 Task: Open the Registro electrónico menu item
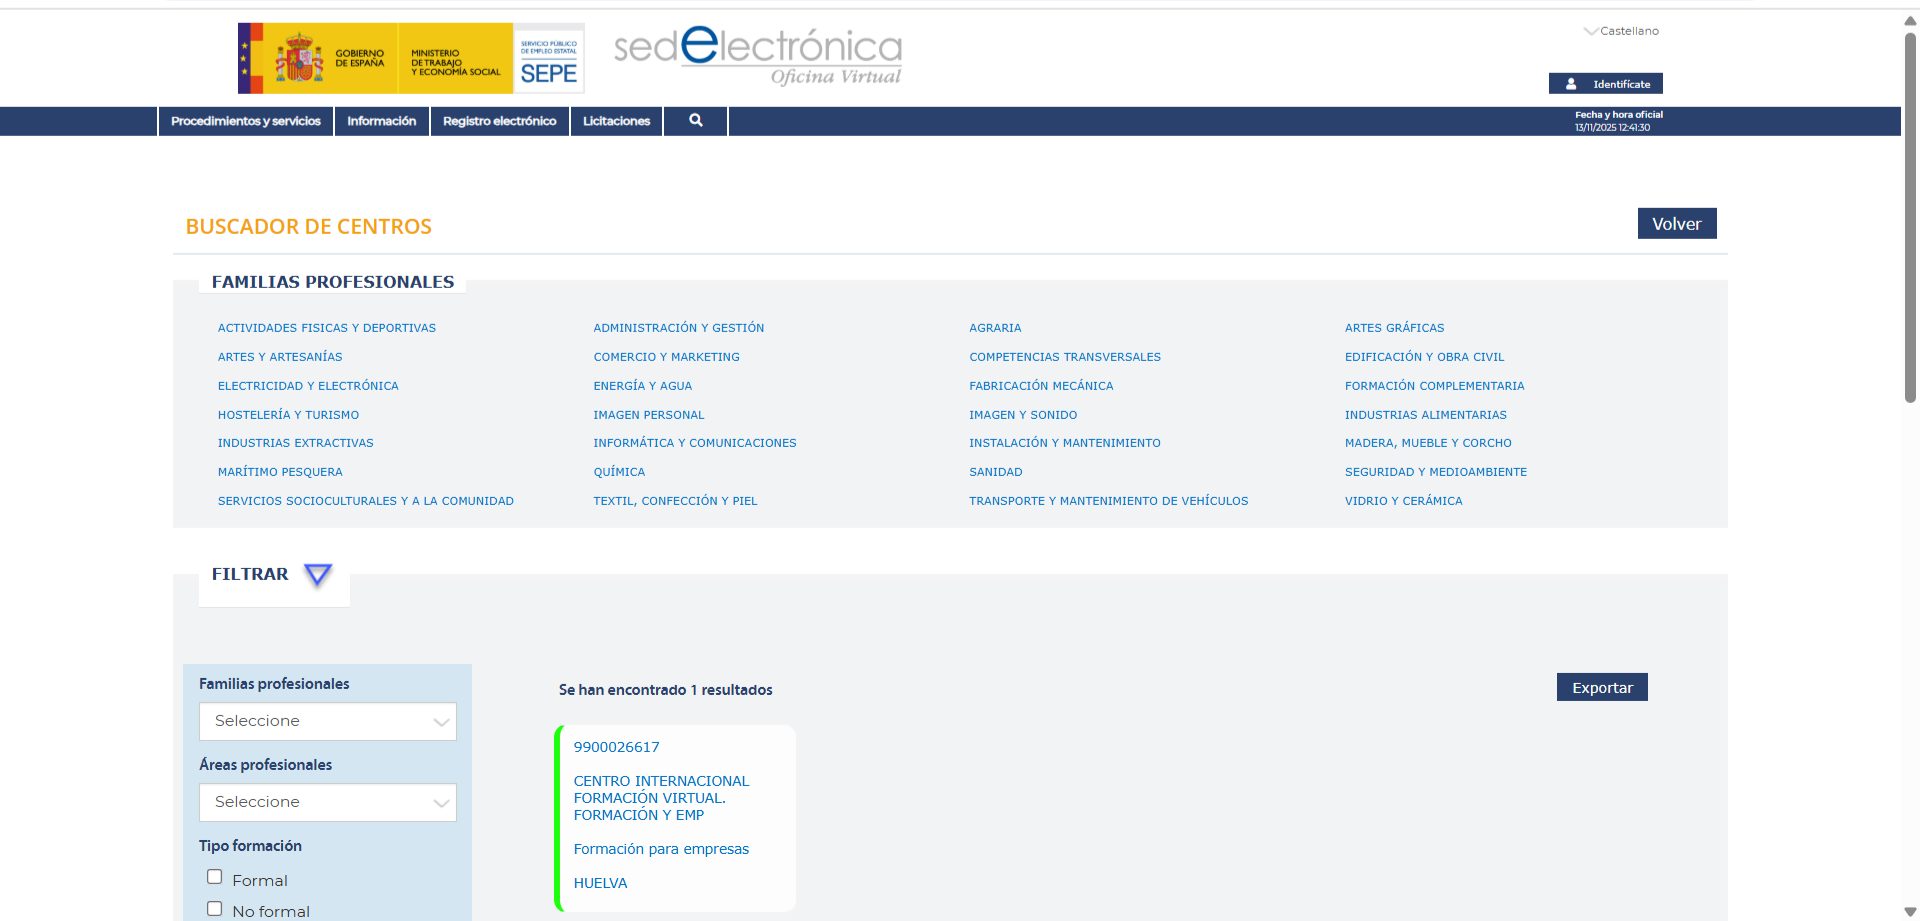pos(499,121)
